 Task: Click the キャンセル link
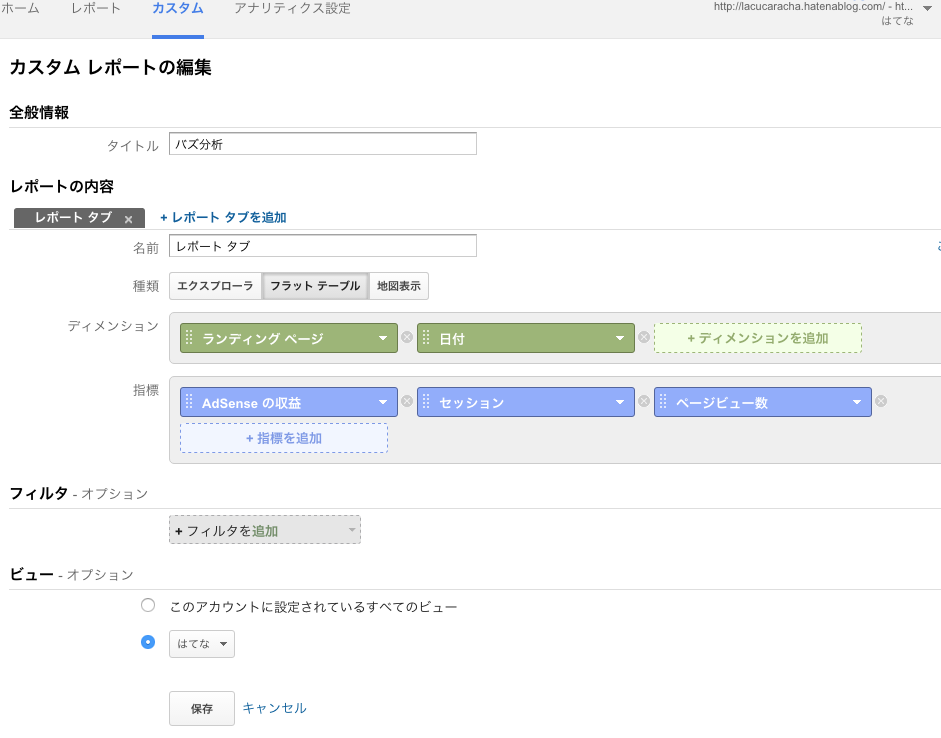coord(275,708)
